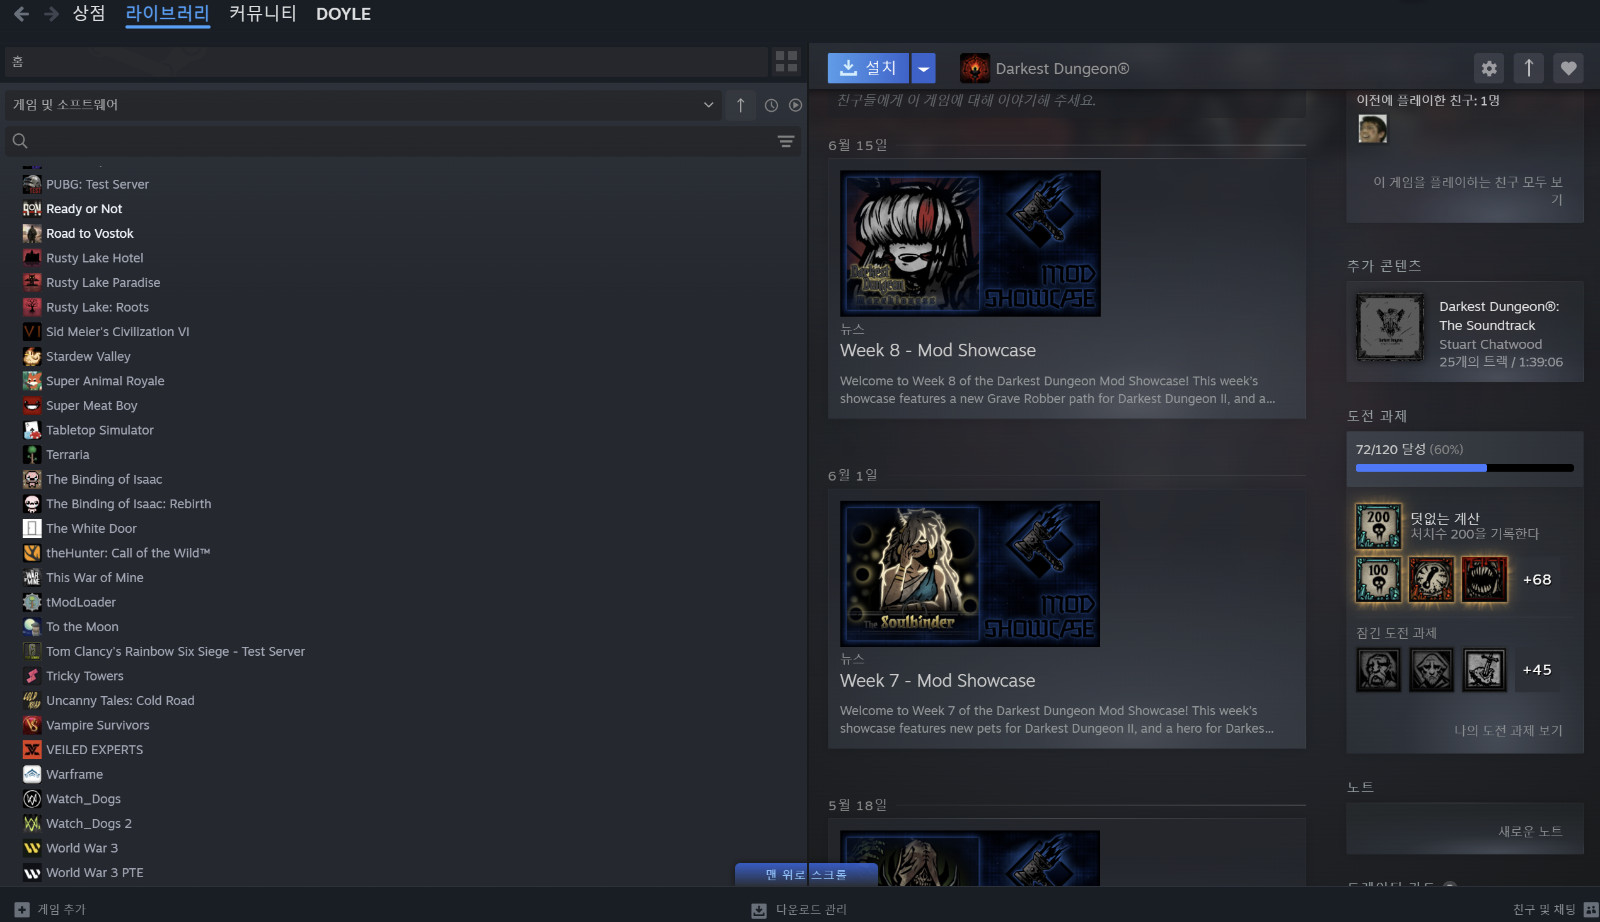Select PUBG: Test Server icon

tap(32, 184)
